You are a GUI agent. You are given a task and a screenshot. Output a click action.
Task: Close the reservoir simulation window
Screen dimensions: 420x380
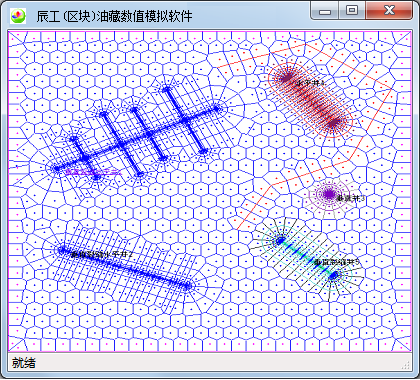pyautogui.click(x=389, y=10)
